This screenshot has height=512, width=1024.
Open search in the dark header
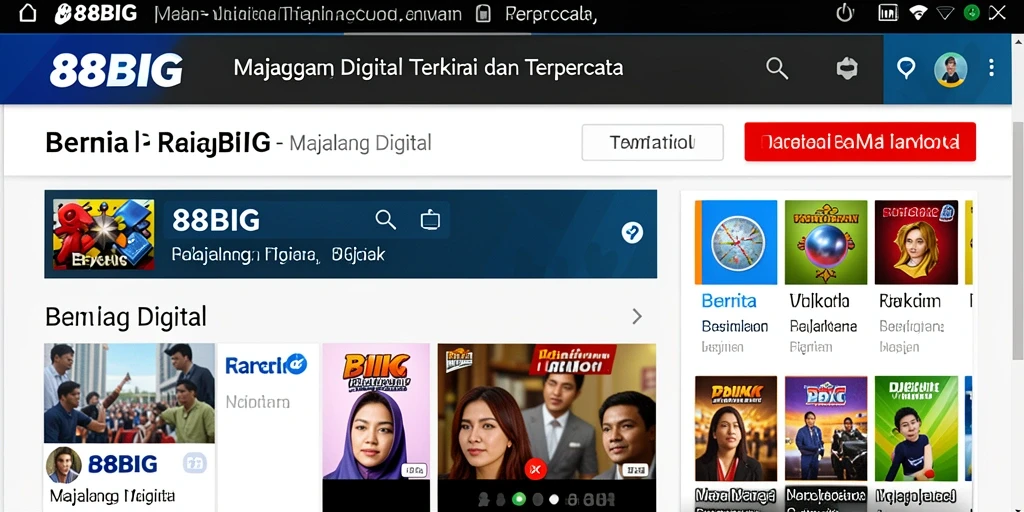(776, 68)
